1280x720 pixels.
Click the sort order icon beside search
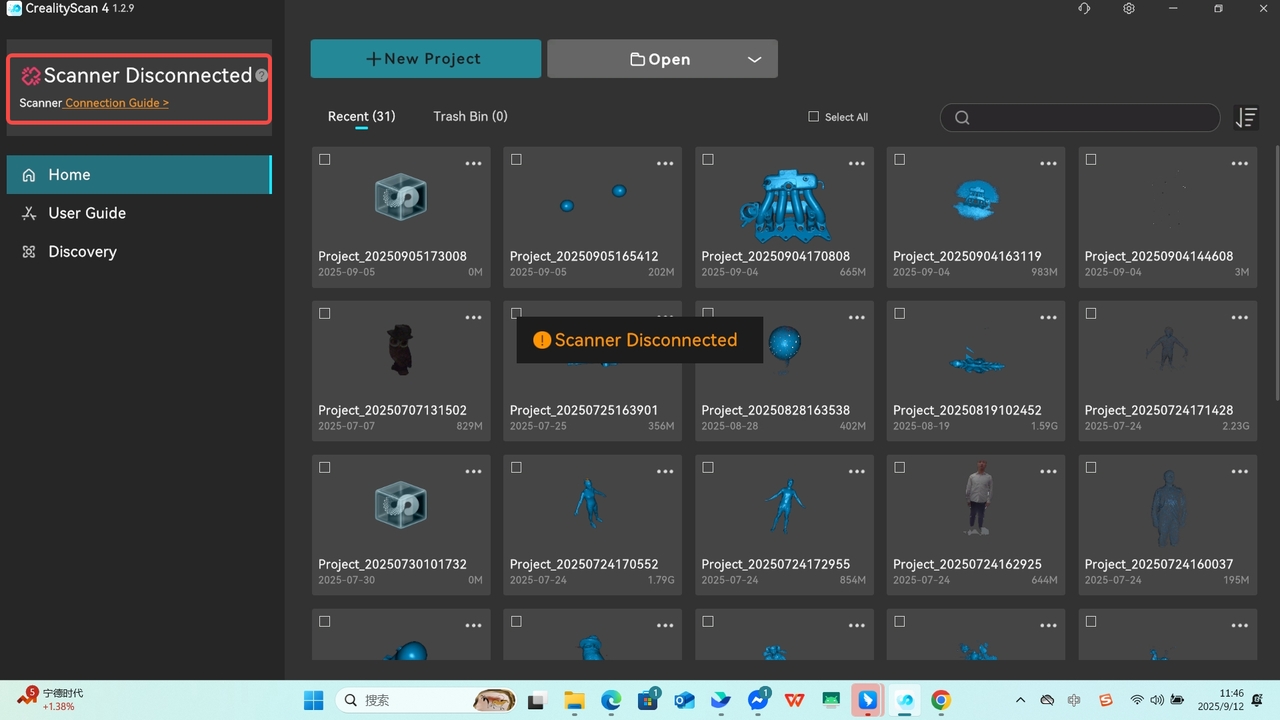1246,118
